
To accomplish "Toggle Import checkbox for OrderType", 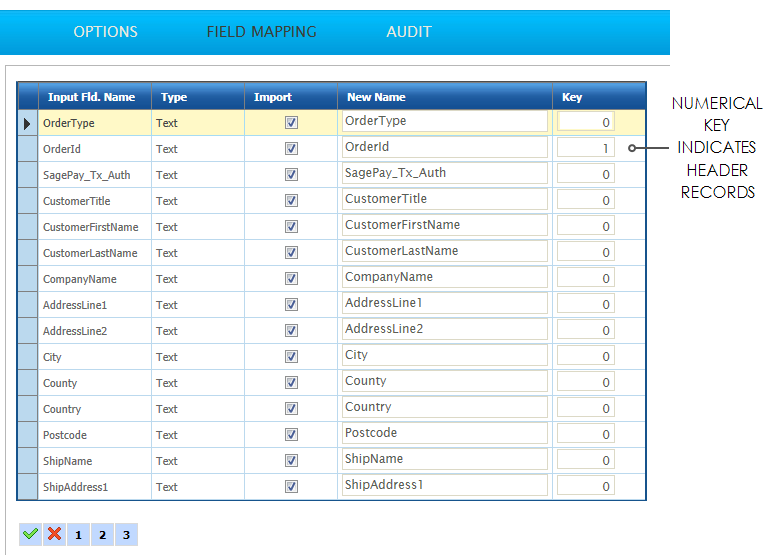I will (x=291, y=123).
